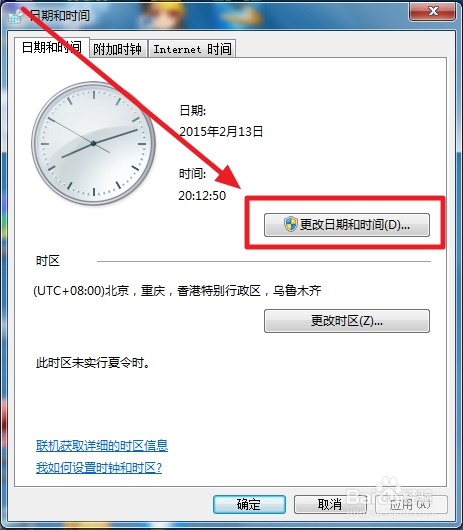The image size is (463, 530).
Task: Open the 我如何设置时钟和时区? help link
Action: 99,467
